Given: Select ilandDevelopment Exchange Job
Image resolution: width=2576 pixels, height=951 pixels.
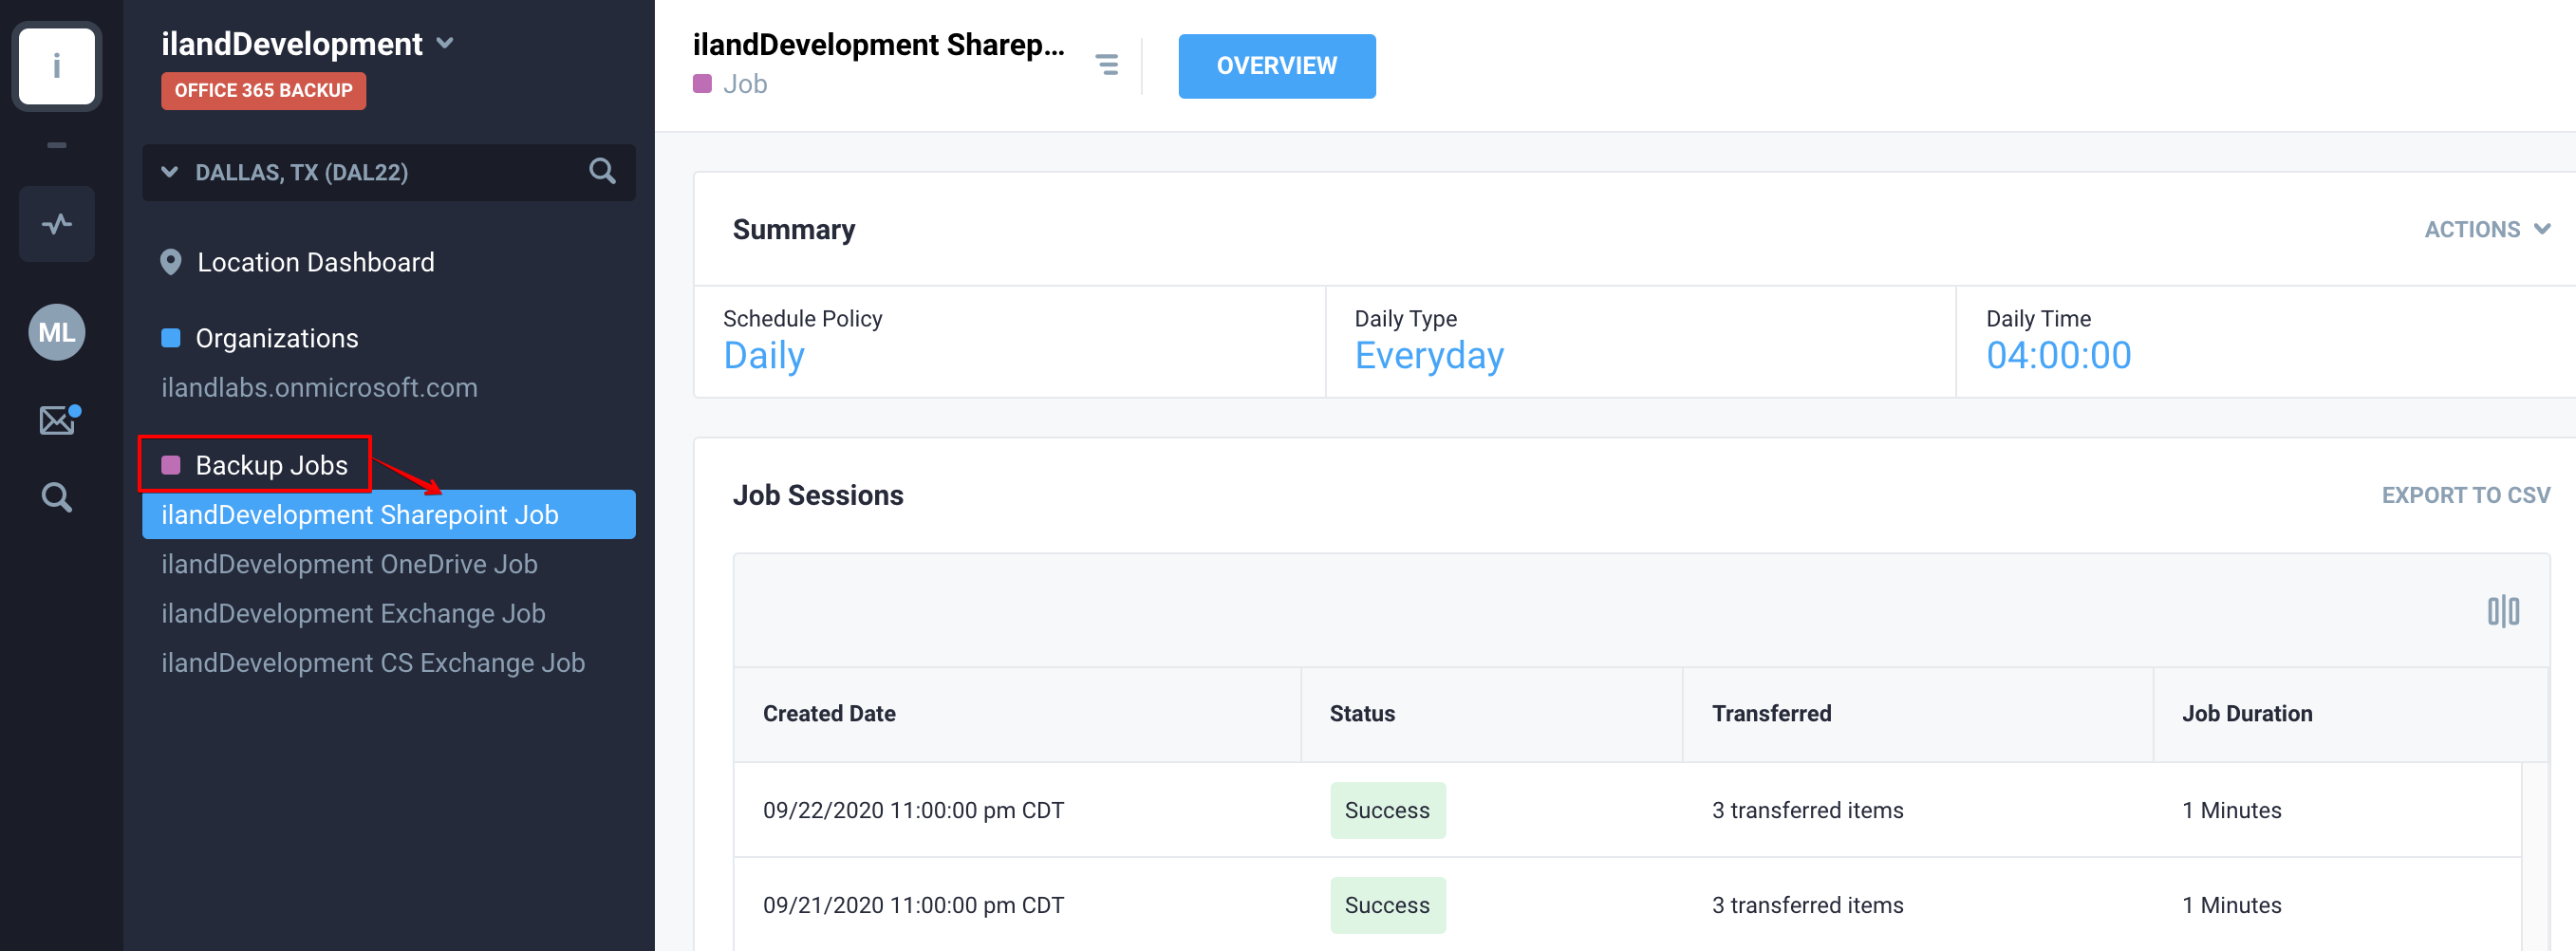Looking at the screenshot, I should point(353,613).
